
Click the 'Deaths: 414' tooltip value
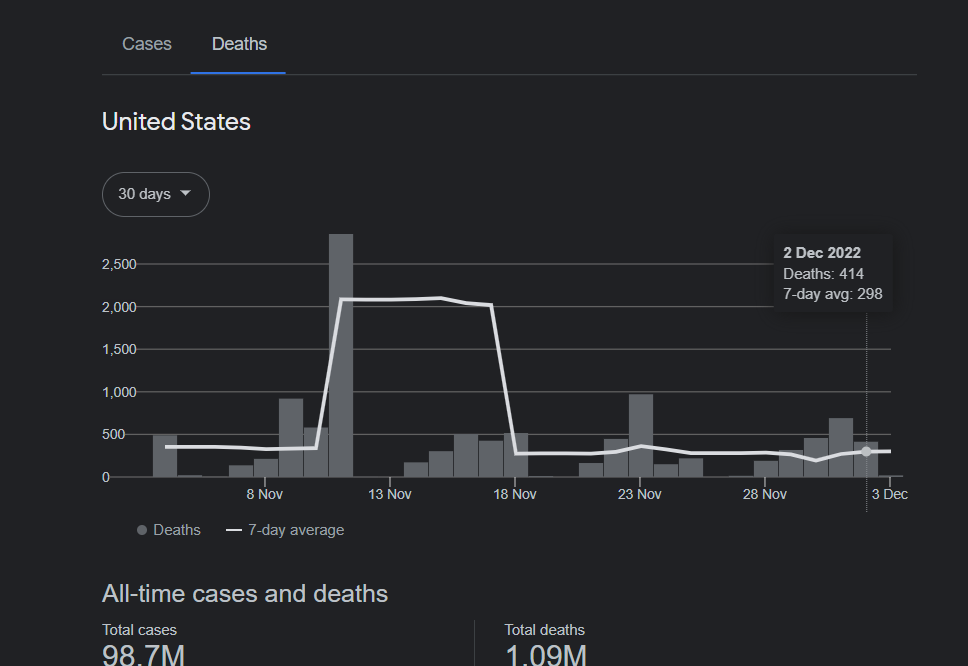click(824, 273)
